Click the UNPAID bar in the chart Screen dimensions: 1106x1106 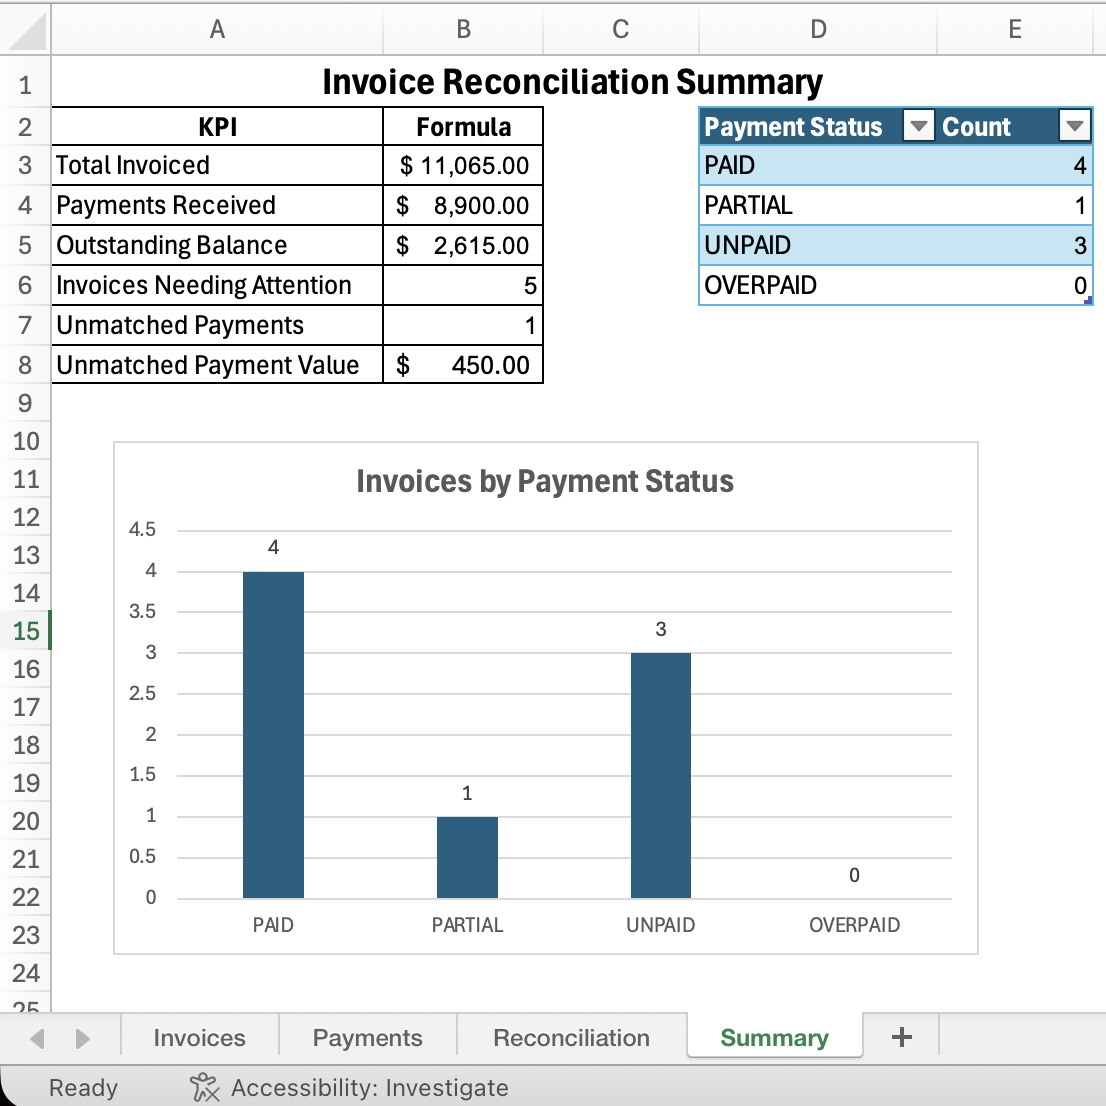pyautogui.click(x=661, y=775)
